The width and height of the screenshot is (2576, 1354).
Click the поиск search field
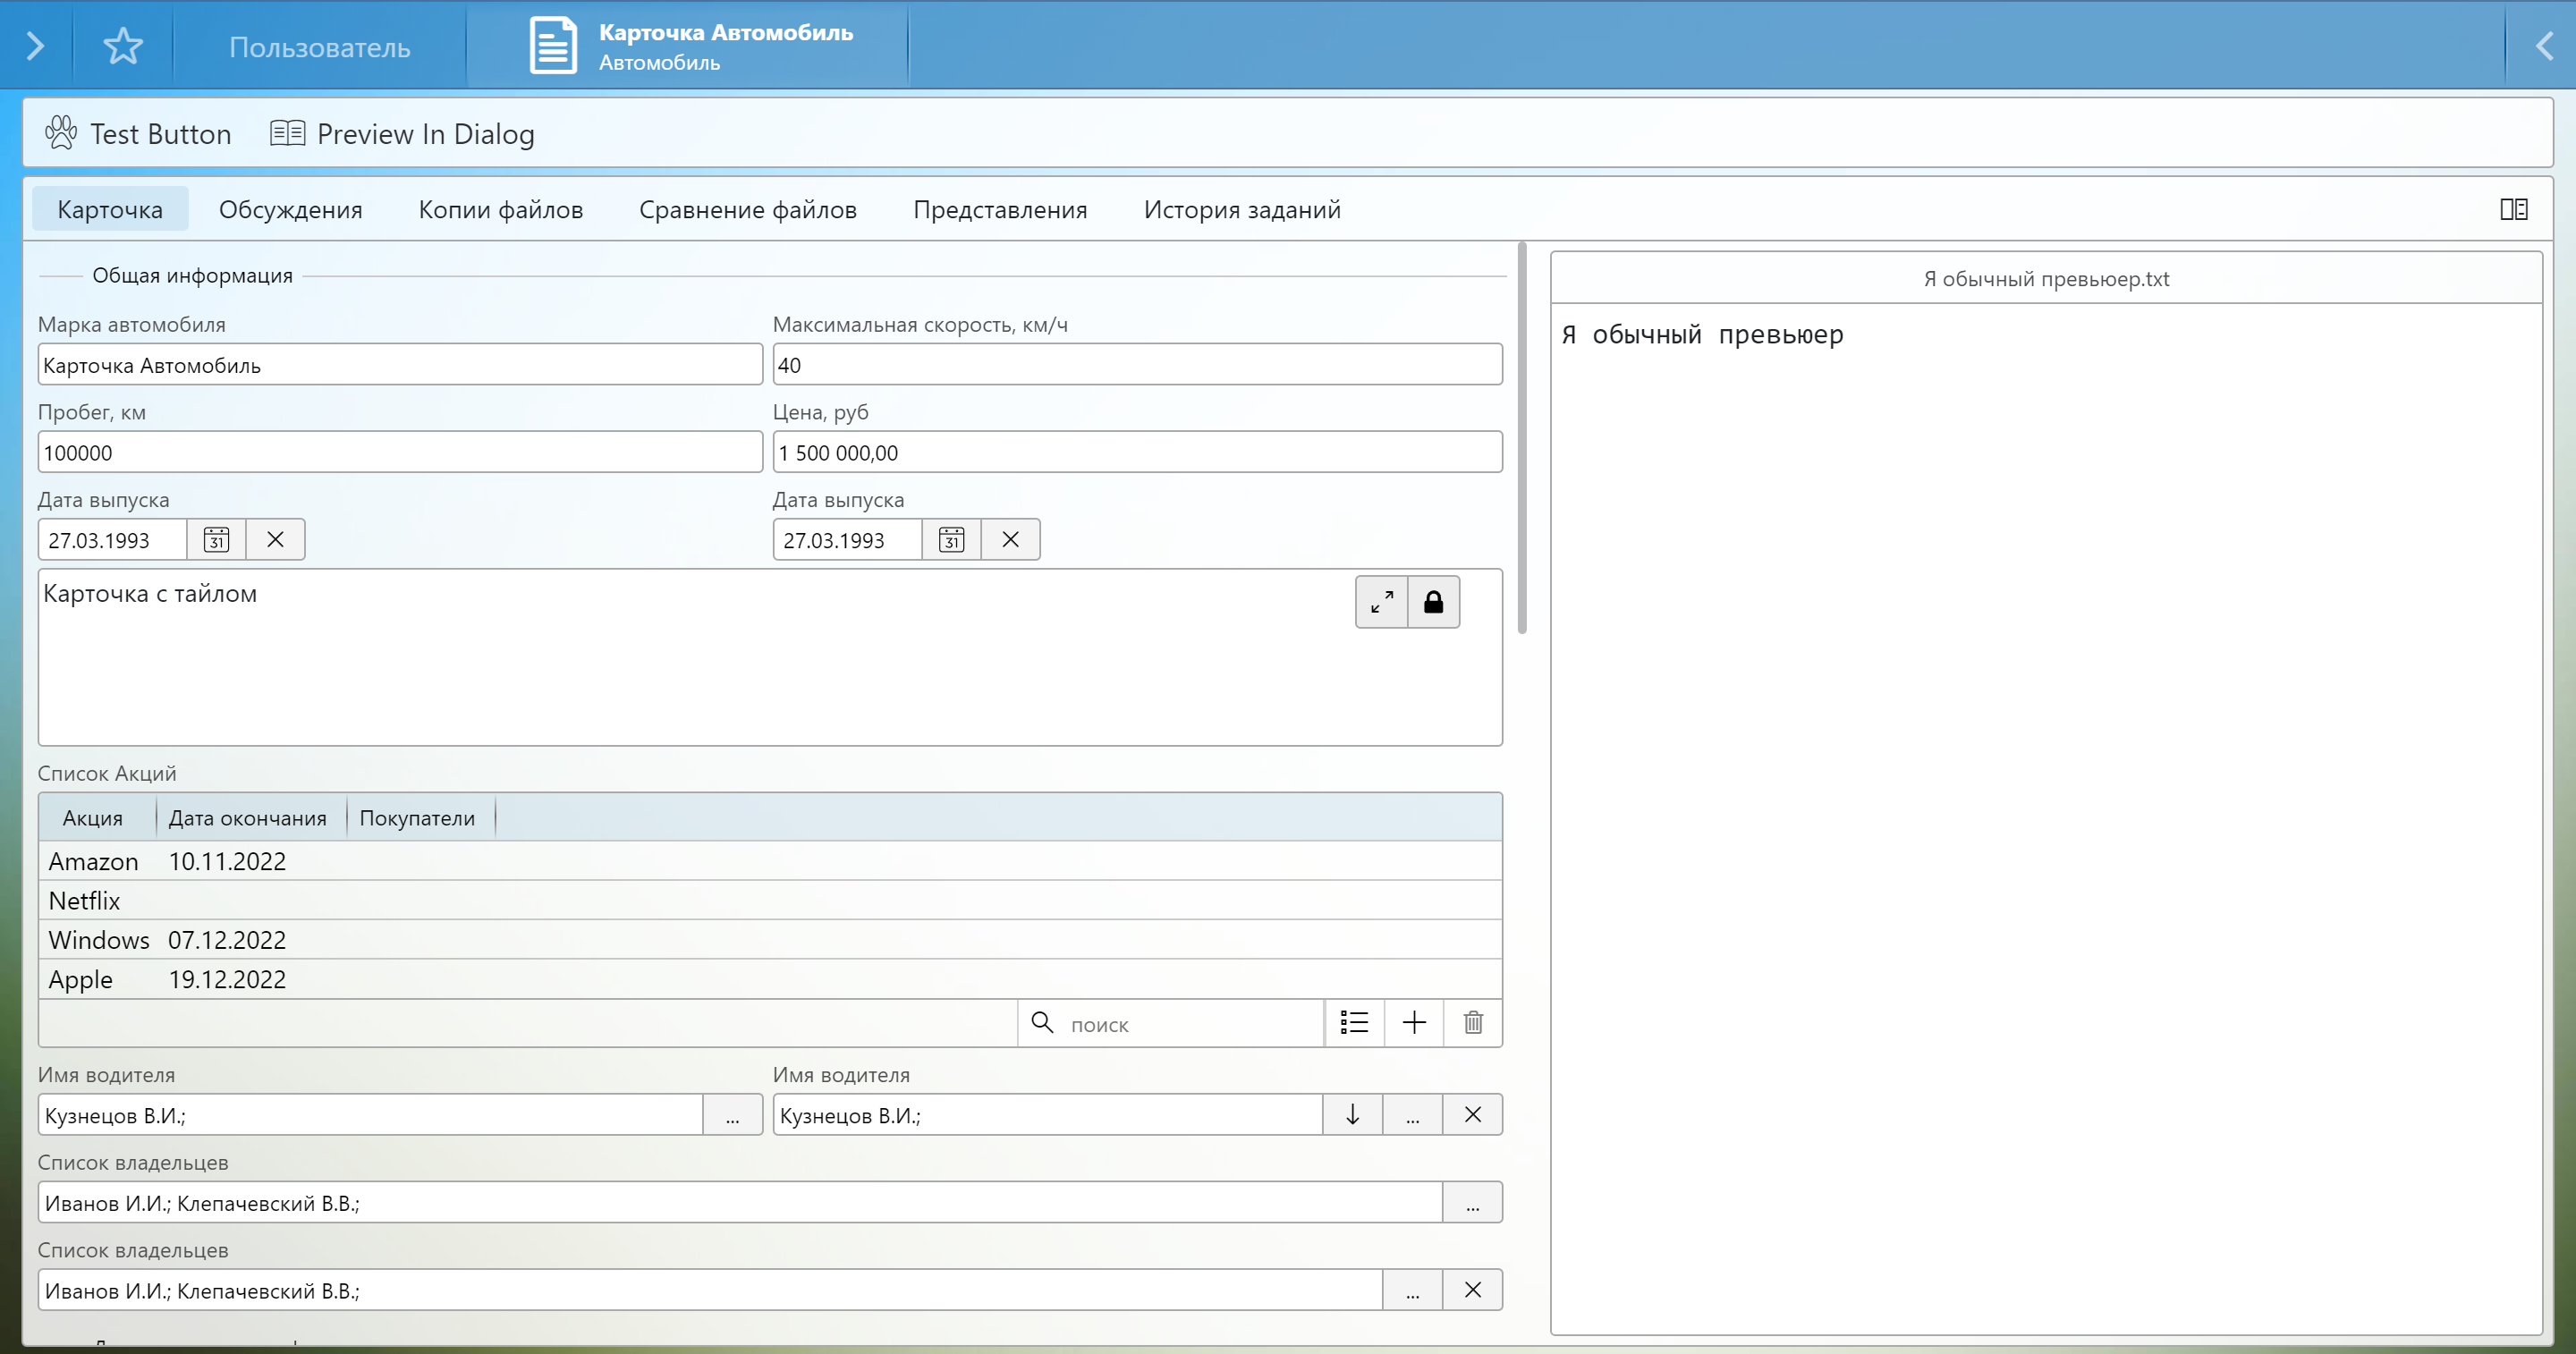pyautogui.click(x=1190, y=1024)
